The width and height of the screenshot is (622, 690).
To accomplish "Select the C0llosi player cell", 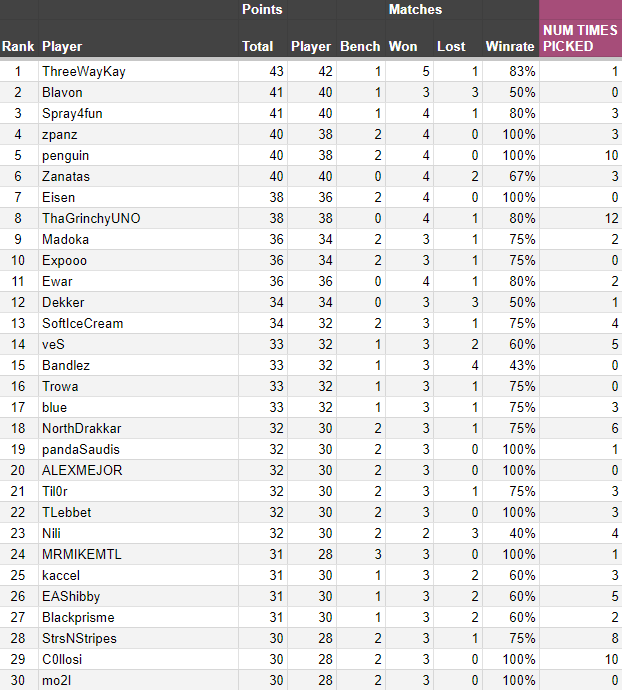I will click(x=138, y=659).
